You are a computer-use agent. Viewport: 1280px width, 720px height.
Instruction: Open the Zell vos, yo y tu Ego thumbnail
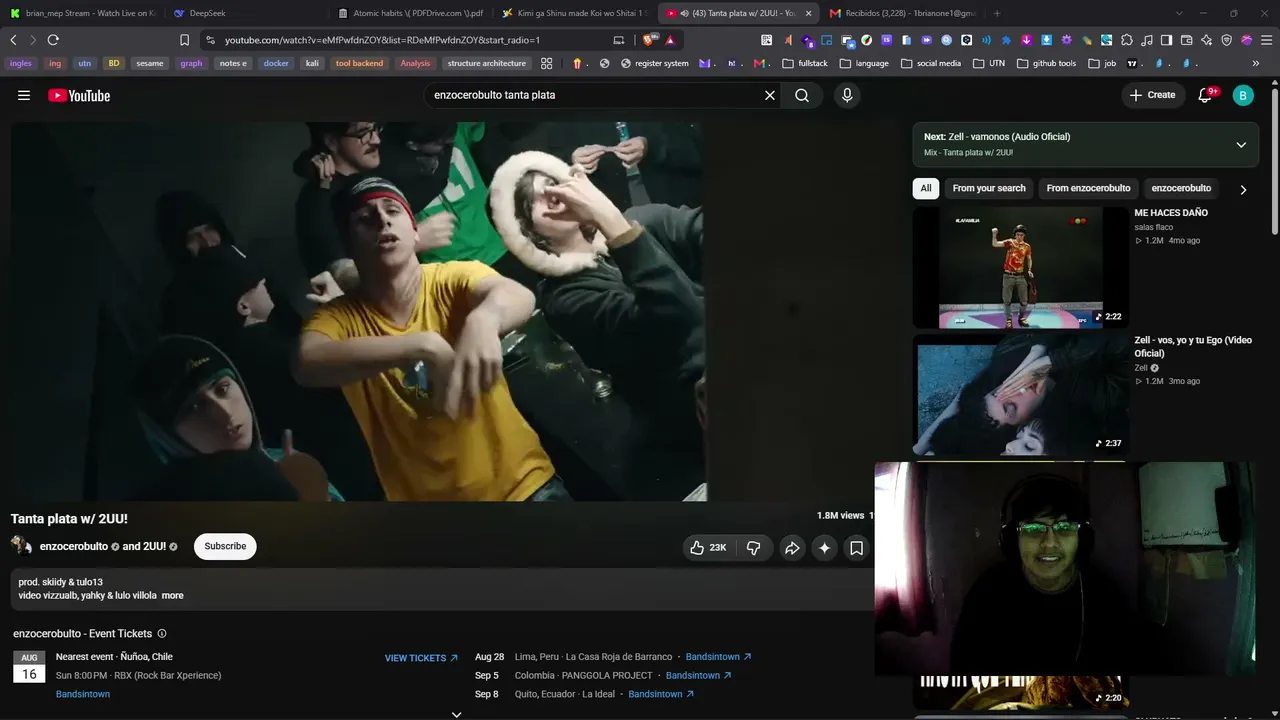pyautogui.click(x=1020, y=394)
